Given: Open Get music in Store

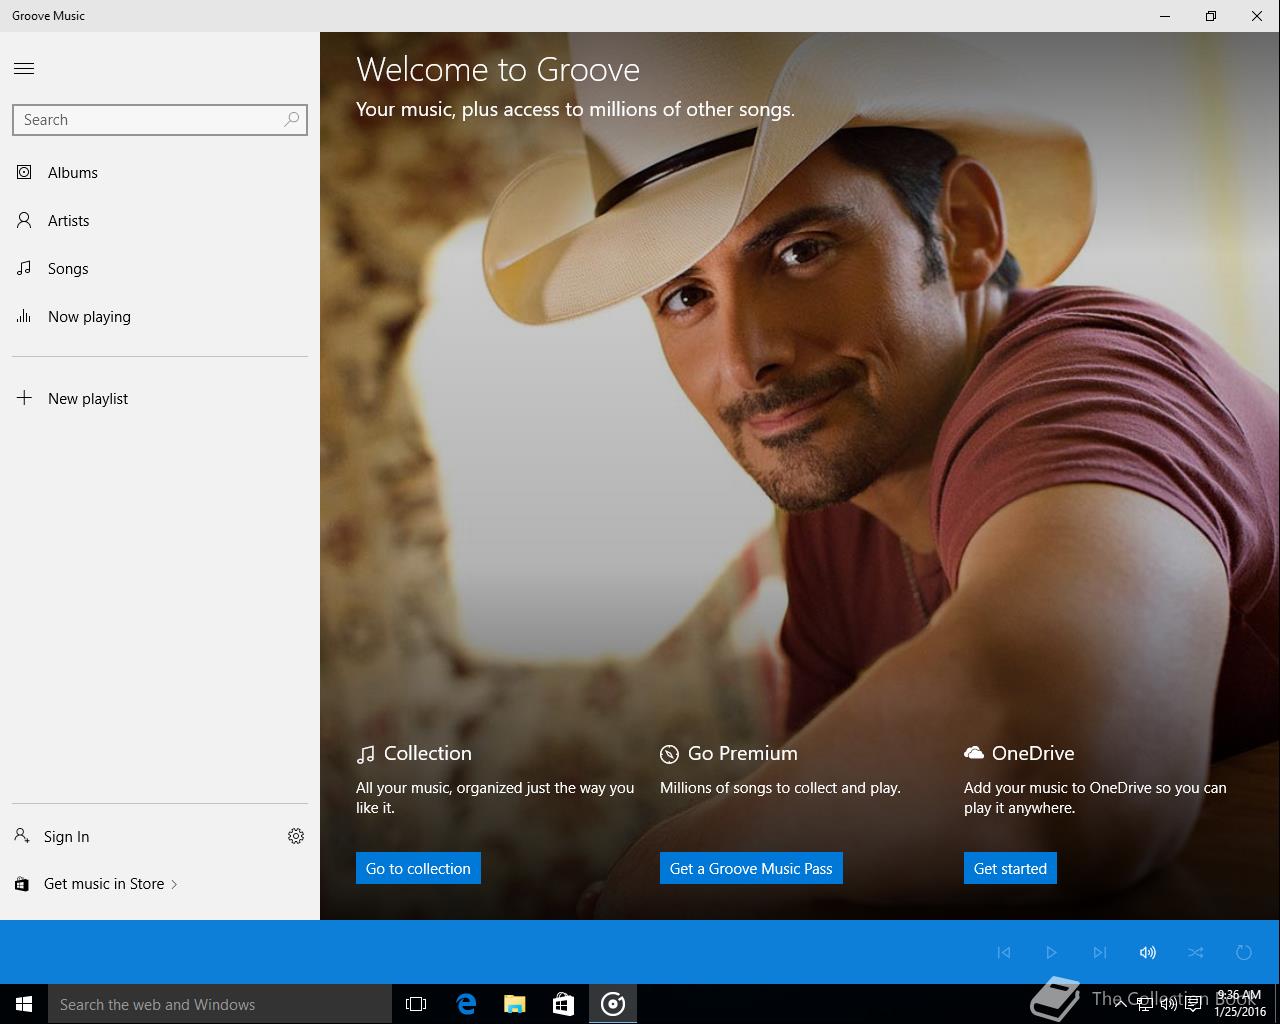Looking at the screenshot, I should (x=104, y=884).
